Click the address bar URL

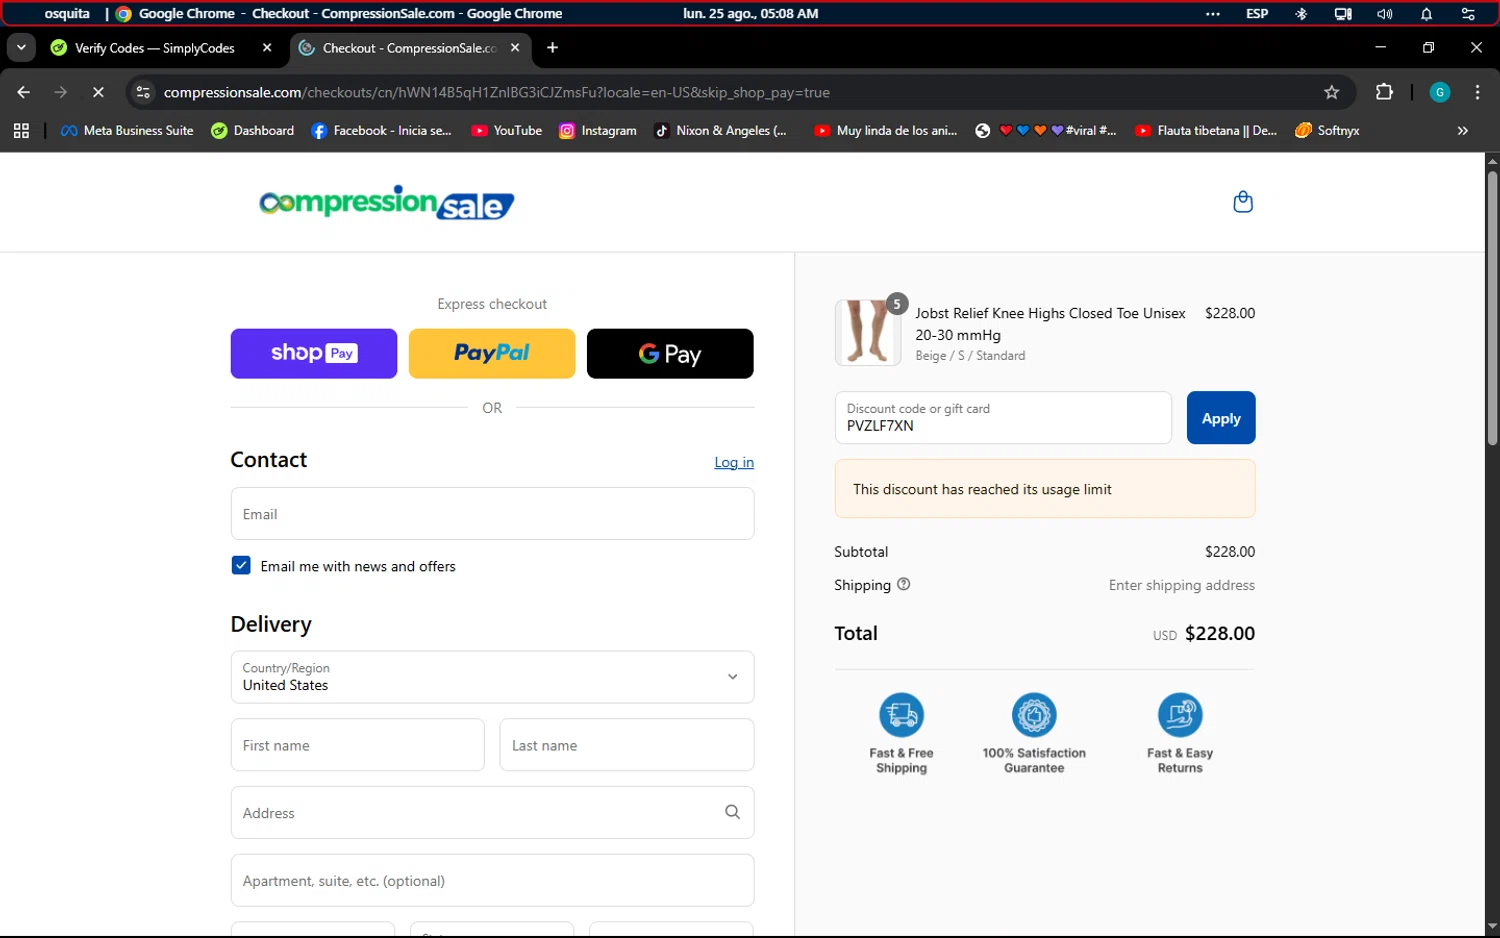[497, 92]
